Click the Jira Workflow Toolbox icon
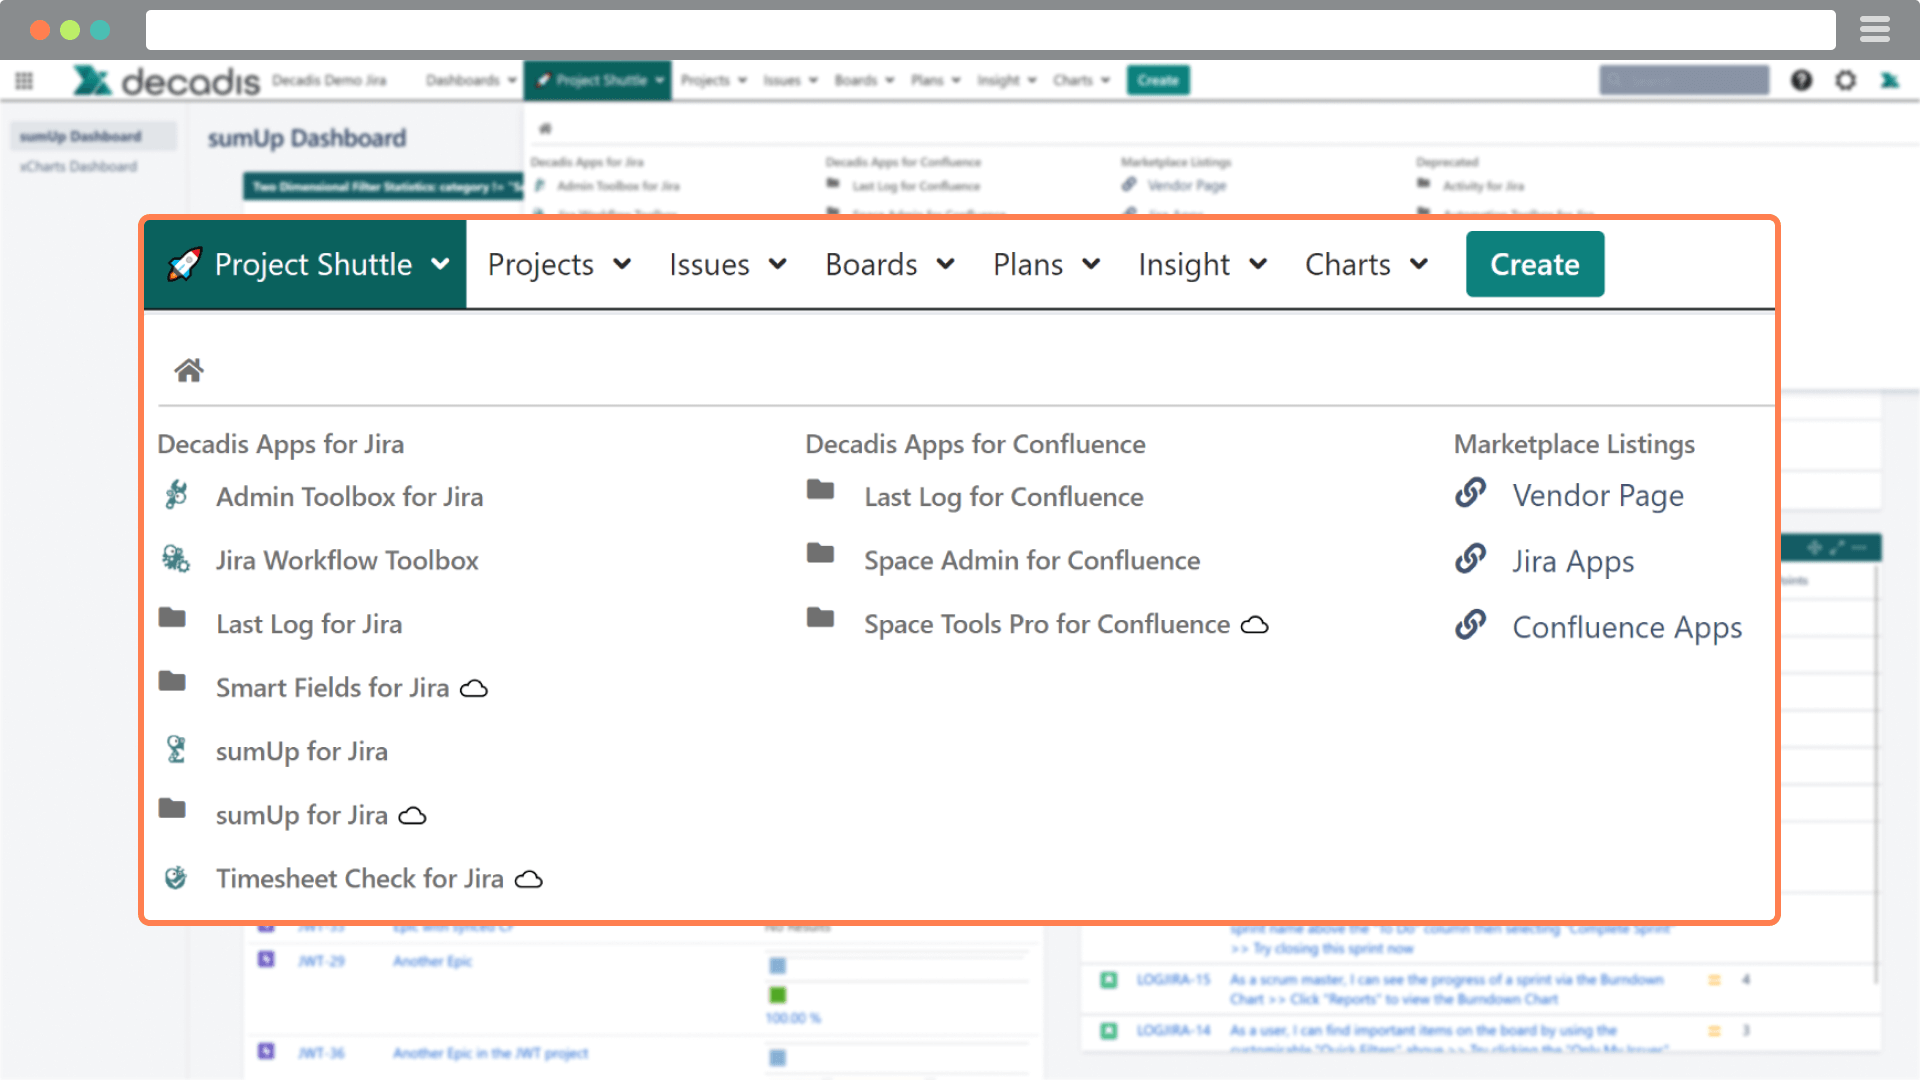The width and height of the screenshot is (1920, 1080). (x=176, y=559)
